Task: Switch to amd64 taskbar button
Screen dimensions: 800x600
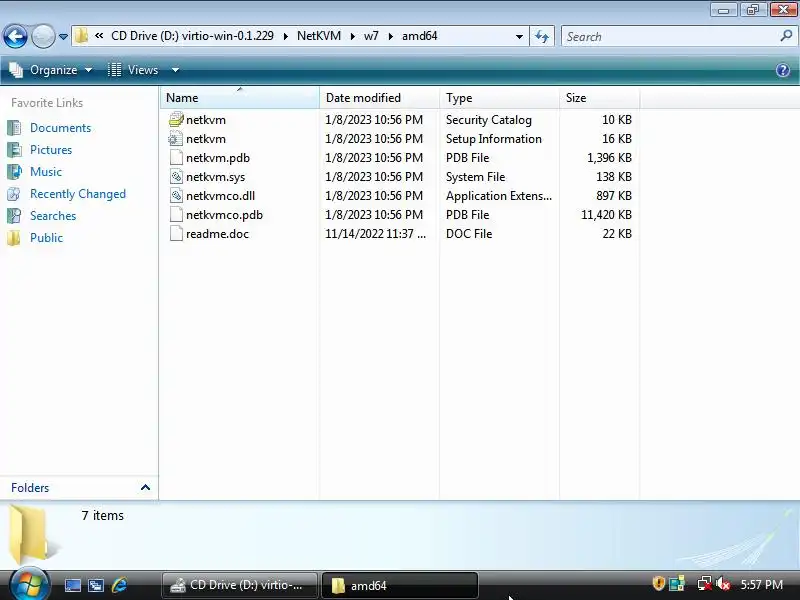Action: point(399,585)
